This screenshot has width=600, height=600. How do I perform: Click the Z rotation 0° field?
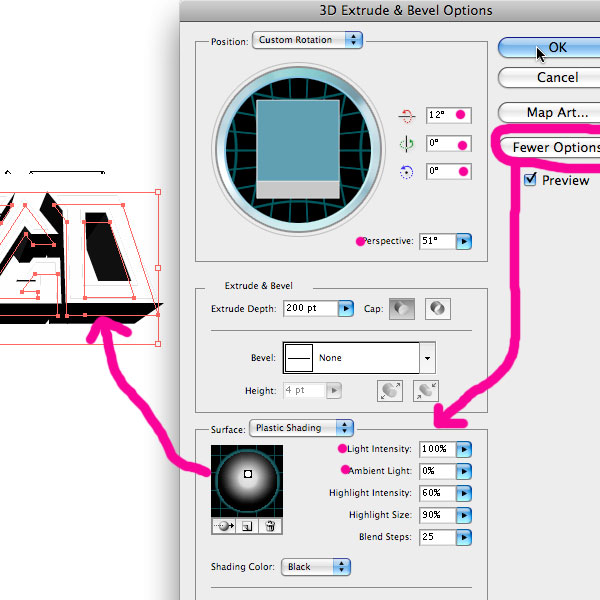point(449,171)
